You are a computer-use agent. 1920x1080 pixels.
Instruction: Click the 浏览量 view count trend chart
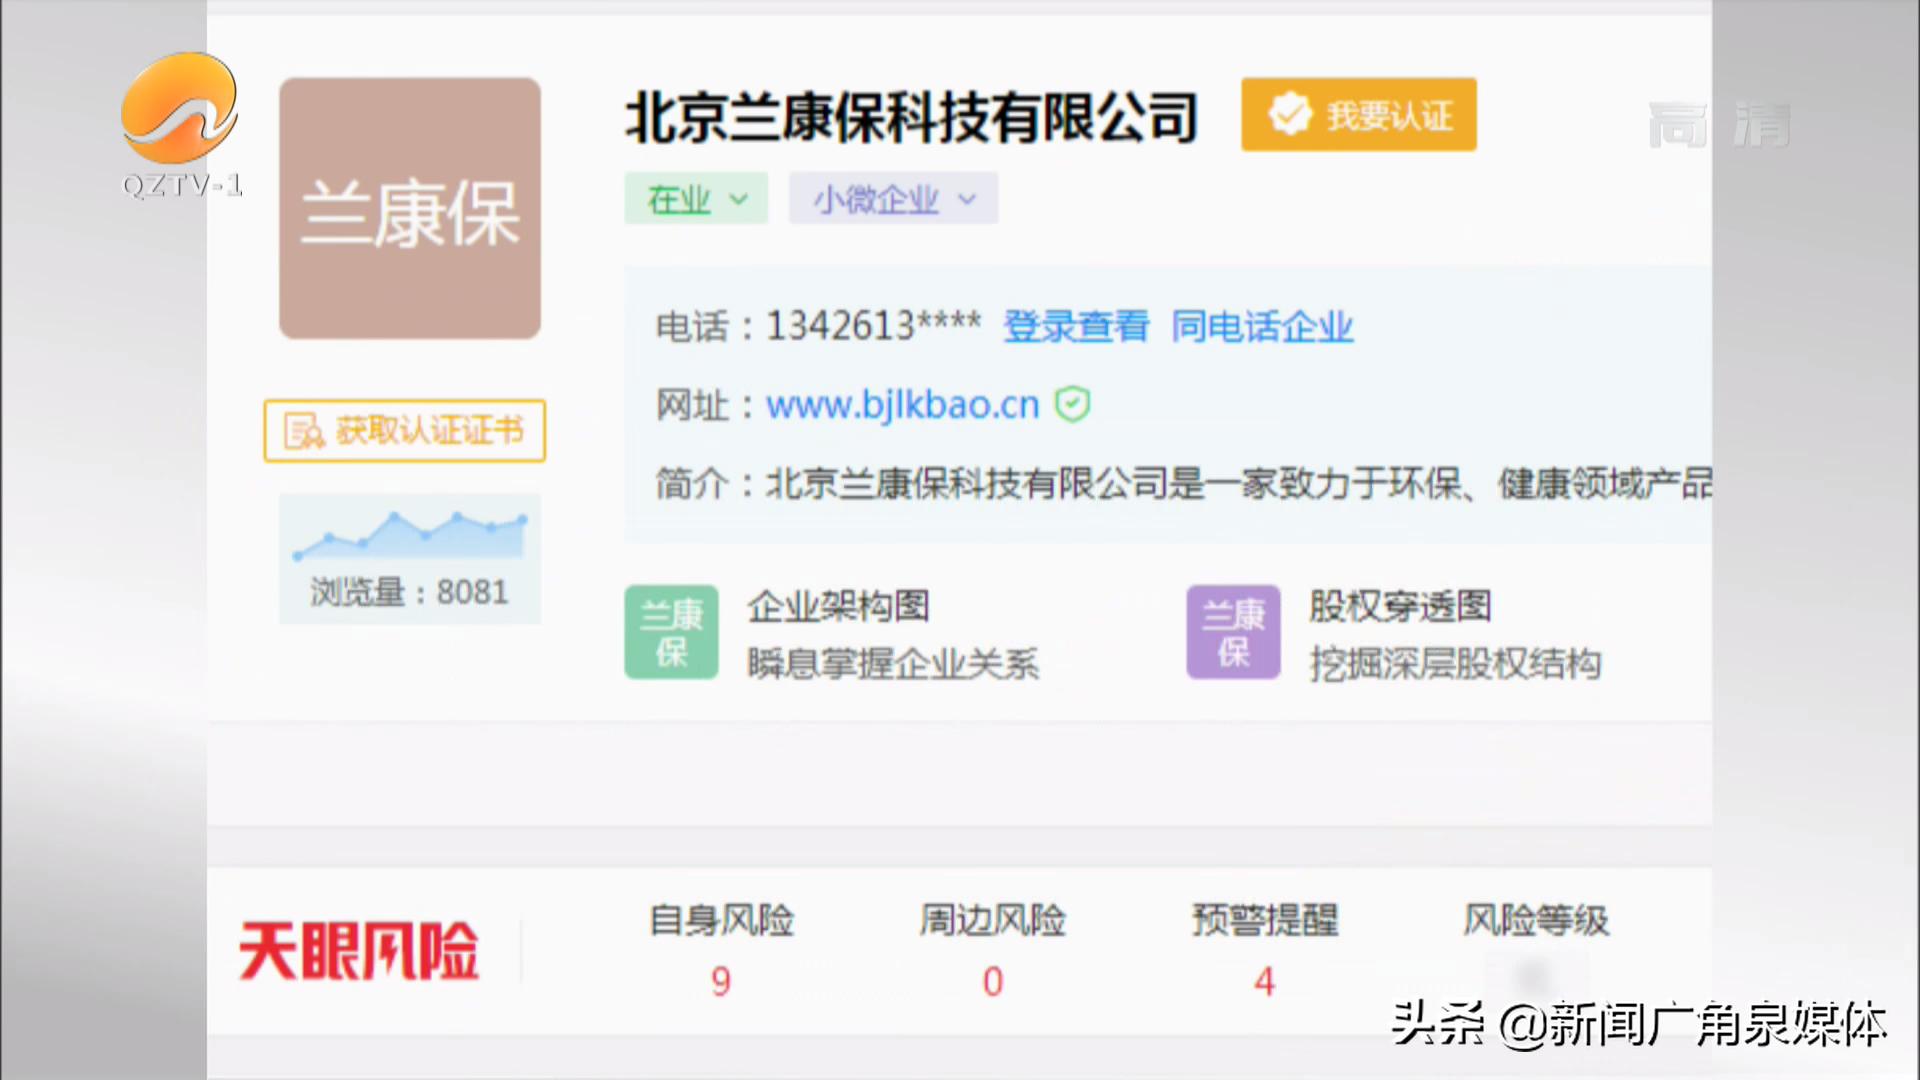click(x=410, y=537)
